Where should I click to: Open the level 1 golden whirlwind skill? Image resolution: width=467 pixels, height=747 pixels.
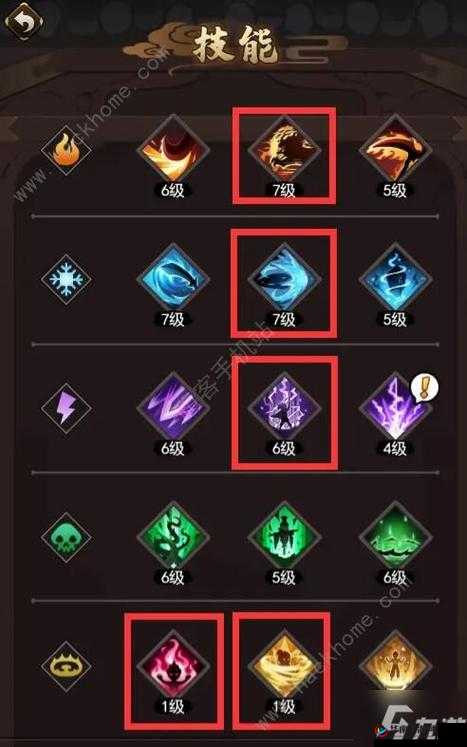click(284, 666)
